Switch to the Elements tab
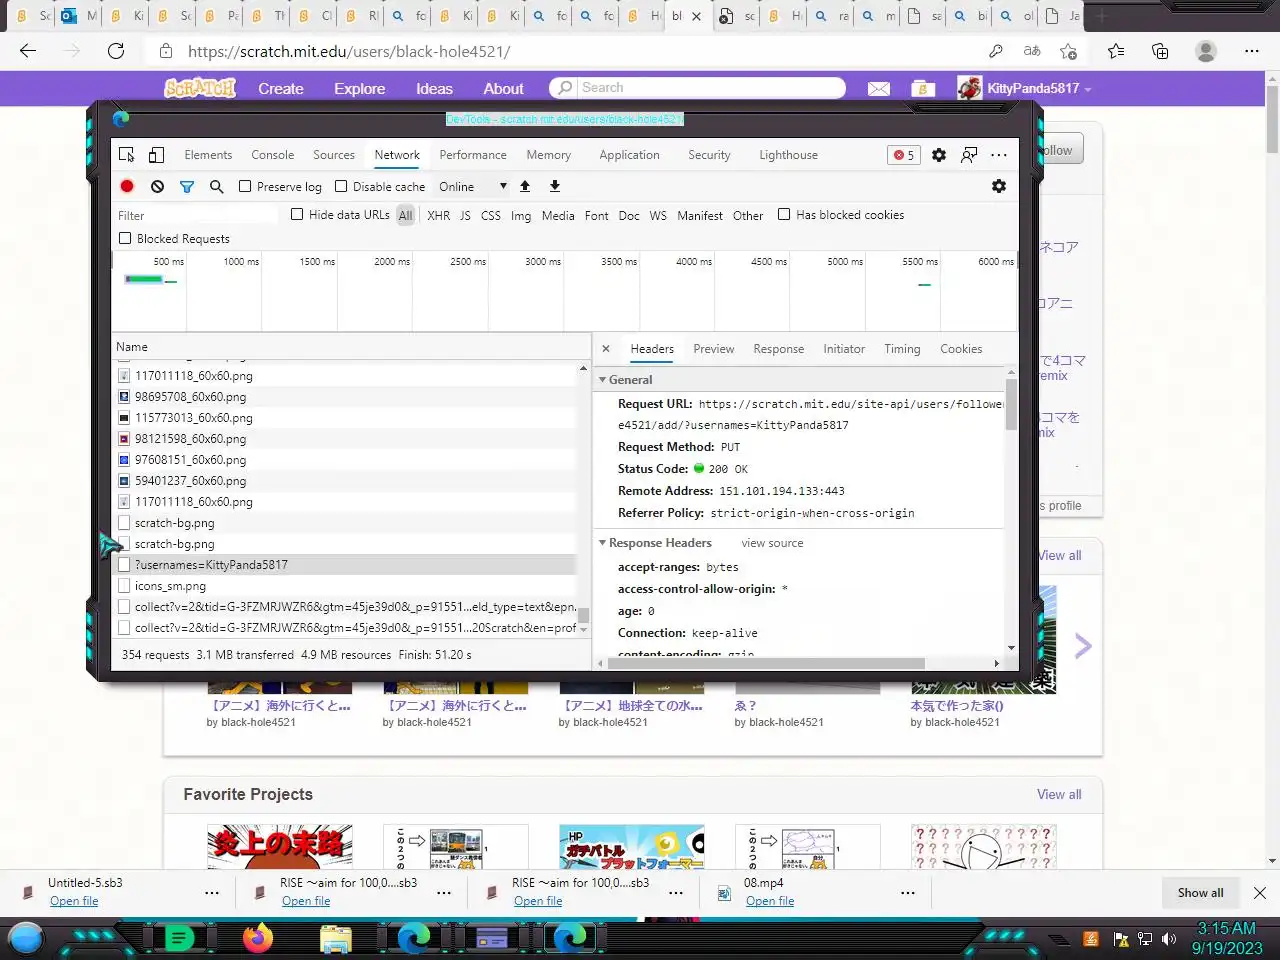Image resolution: width=1280 pixels, height=960 pixels. tap(208, 155)
